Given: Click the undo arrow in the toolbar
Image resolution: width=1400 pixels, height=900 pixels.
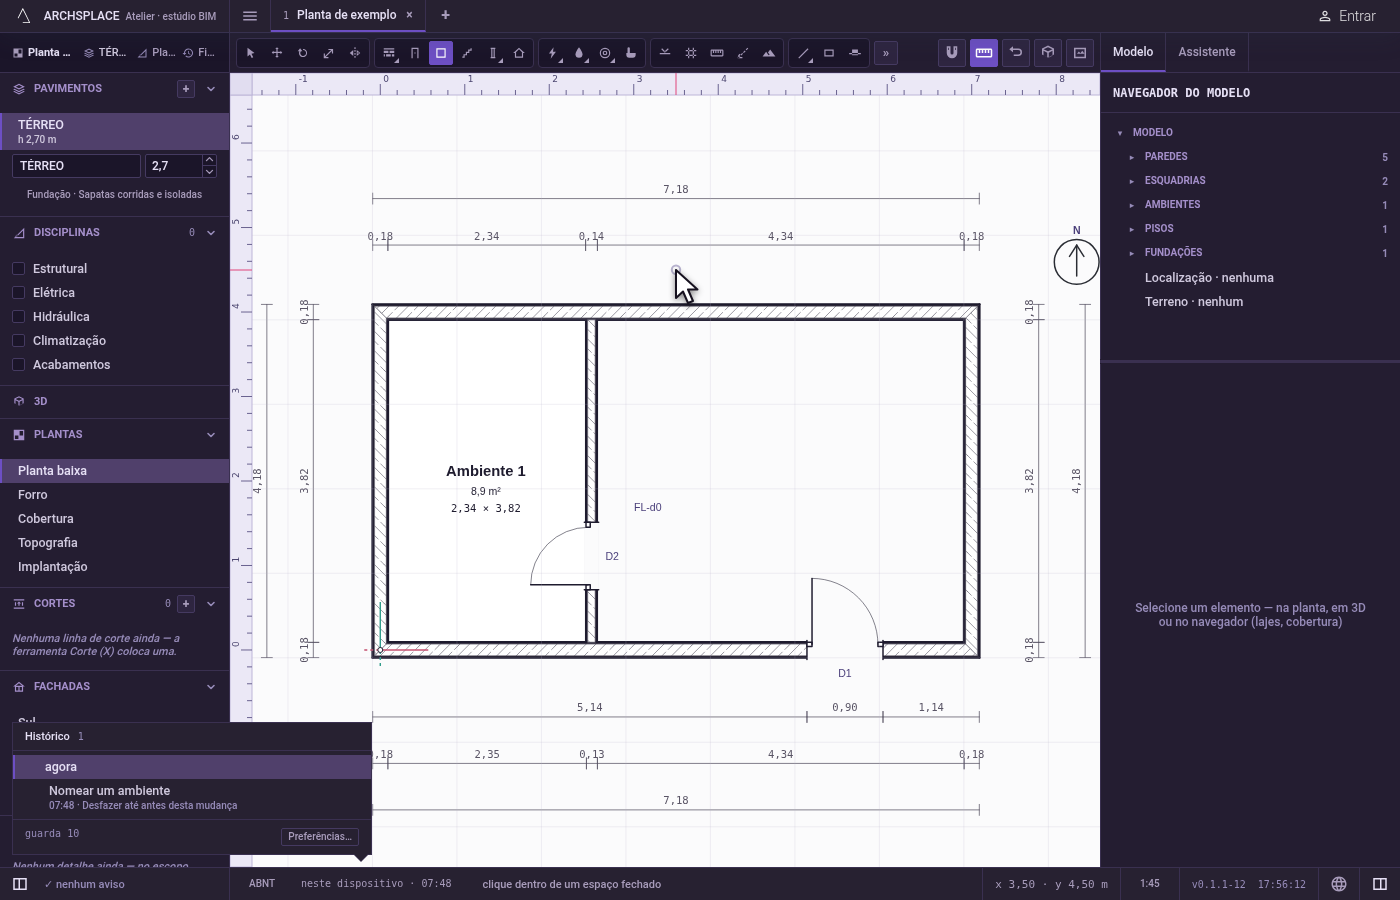Looking at the screenshot, I should click(x=1016, y=52).
